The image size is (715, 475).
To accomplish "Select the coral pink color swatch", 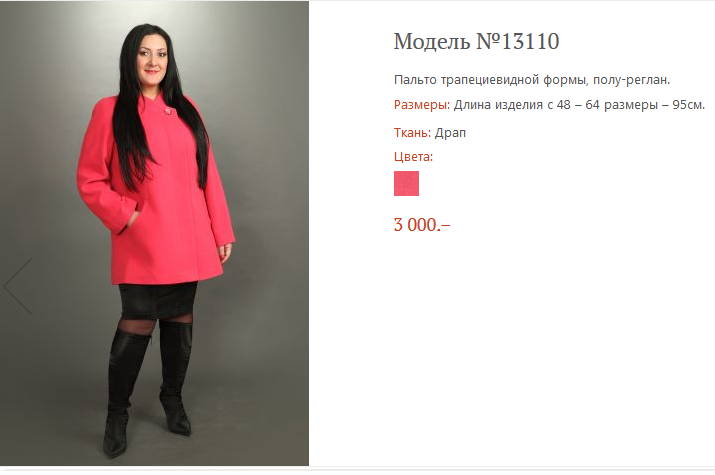I will pyautogui.click(x=406, y=184).
